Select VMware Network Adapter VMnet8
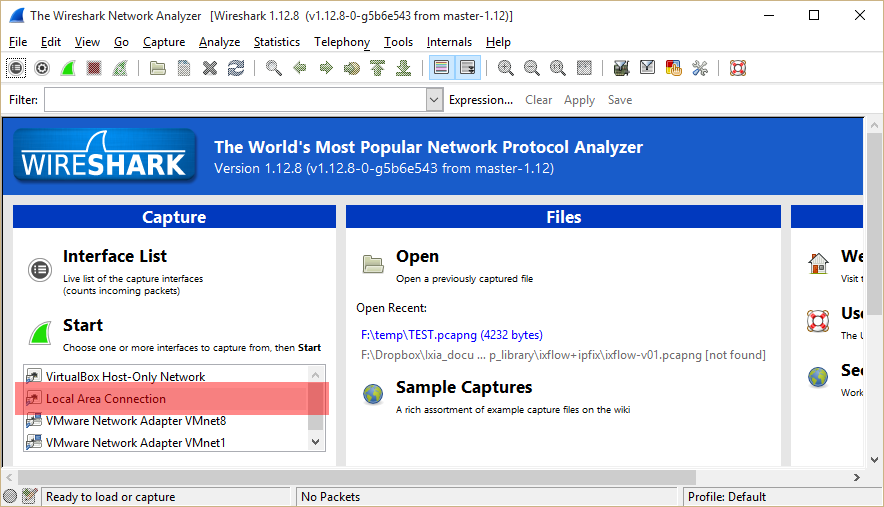The width and height of the screenshot is (884, 507). coord(166,421)
